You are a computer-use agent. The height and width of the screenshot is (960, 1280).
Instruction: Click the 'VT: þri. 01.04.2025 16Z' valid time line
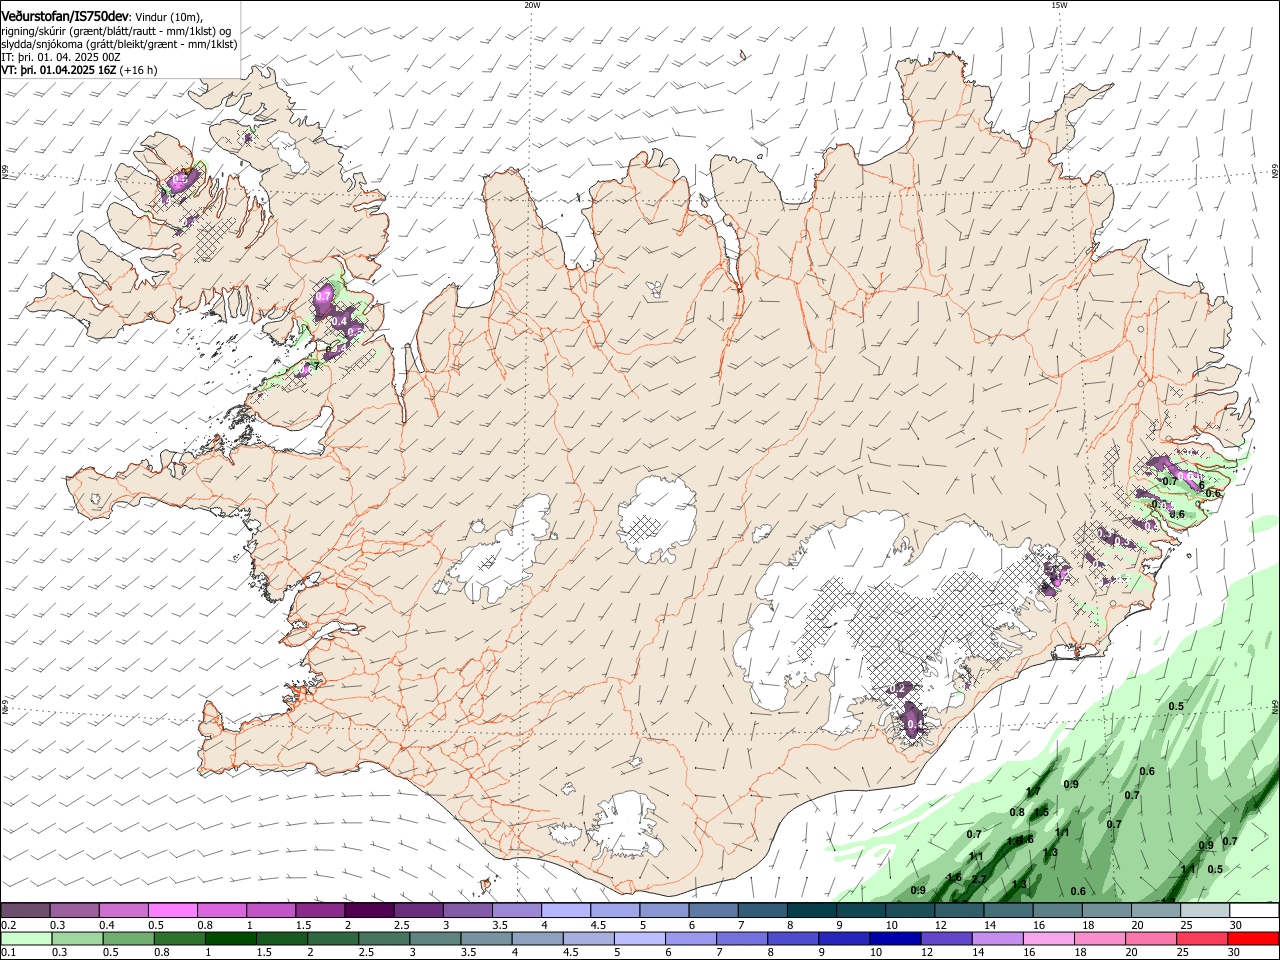59,70
